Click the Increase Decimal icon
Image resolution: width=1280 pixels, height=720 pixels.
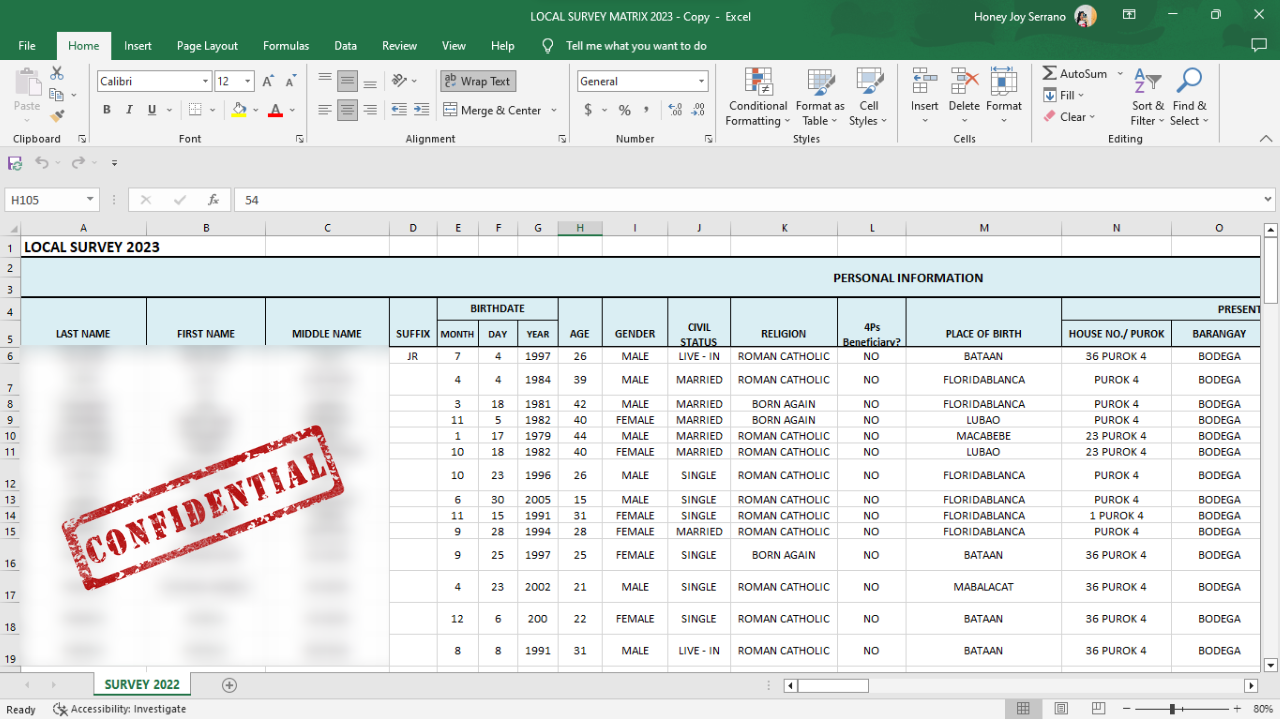pos(675,110)
